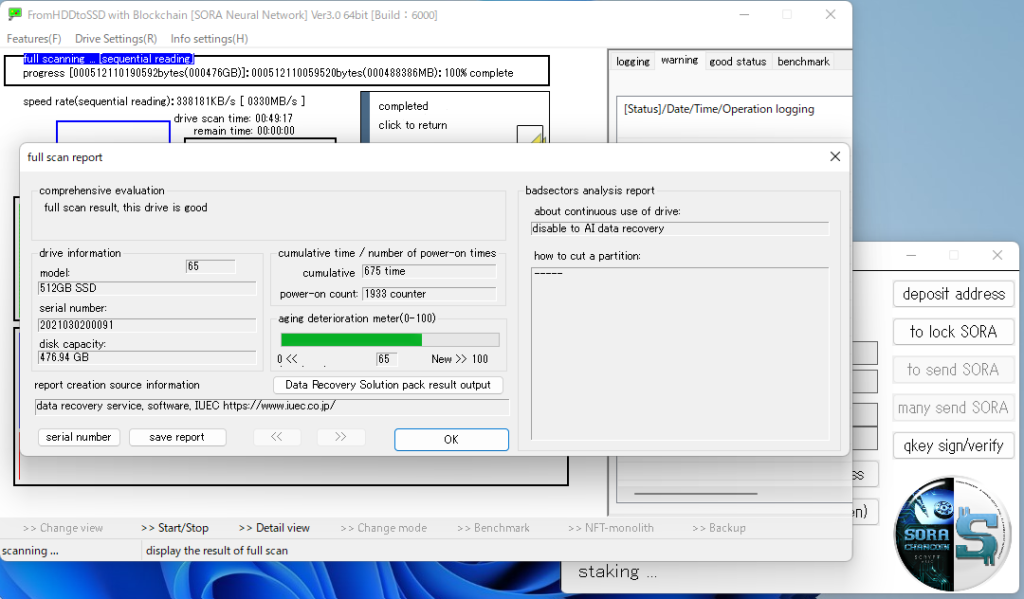This screenshot has height=599, width=1024.
Task: Click the '[Status]/Date/Time/Operation logging' header
Action: [719, 109]
